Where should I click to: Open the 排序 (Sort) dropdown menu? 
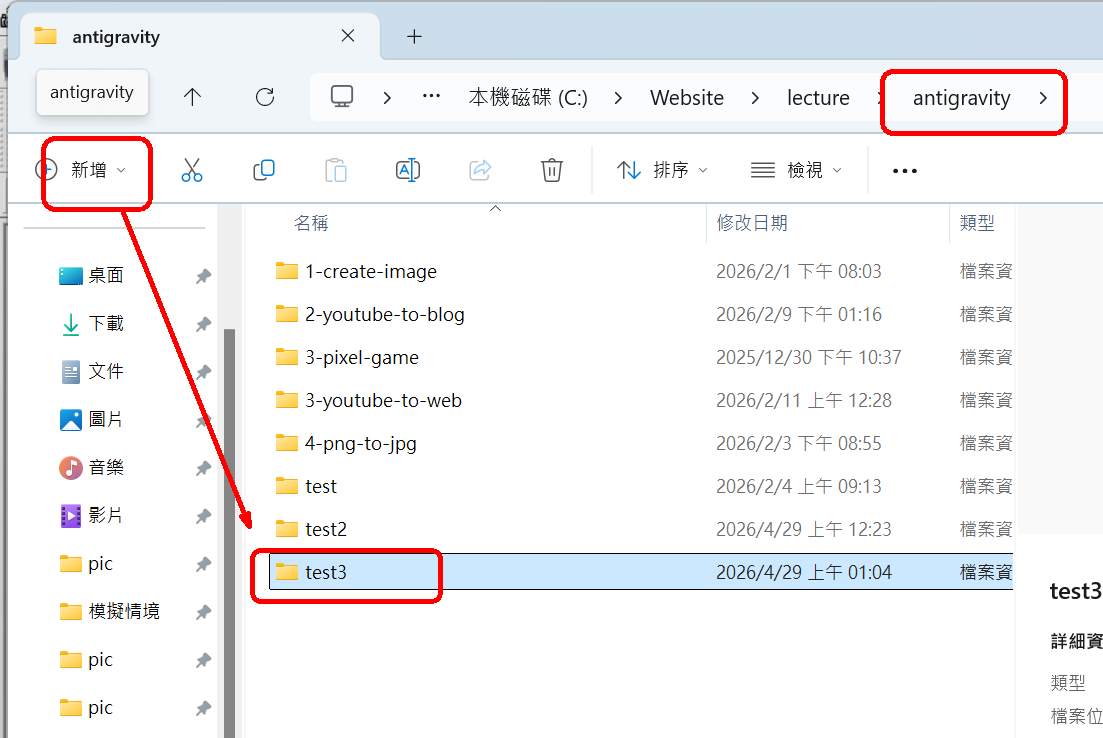coord(662,170)
